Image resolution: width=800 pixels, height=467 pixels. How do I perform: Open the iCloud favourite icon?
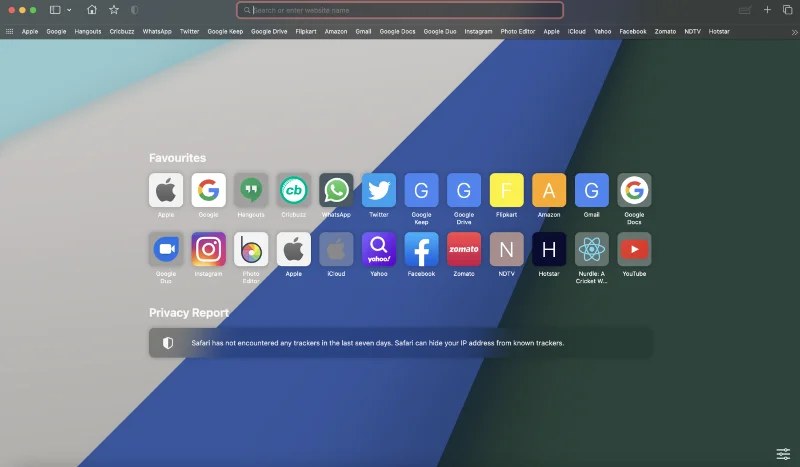click(336, 249)
